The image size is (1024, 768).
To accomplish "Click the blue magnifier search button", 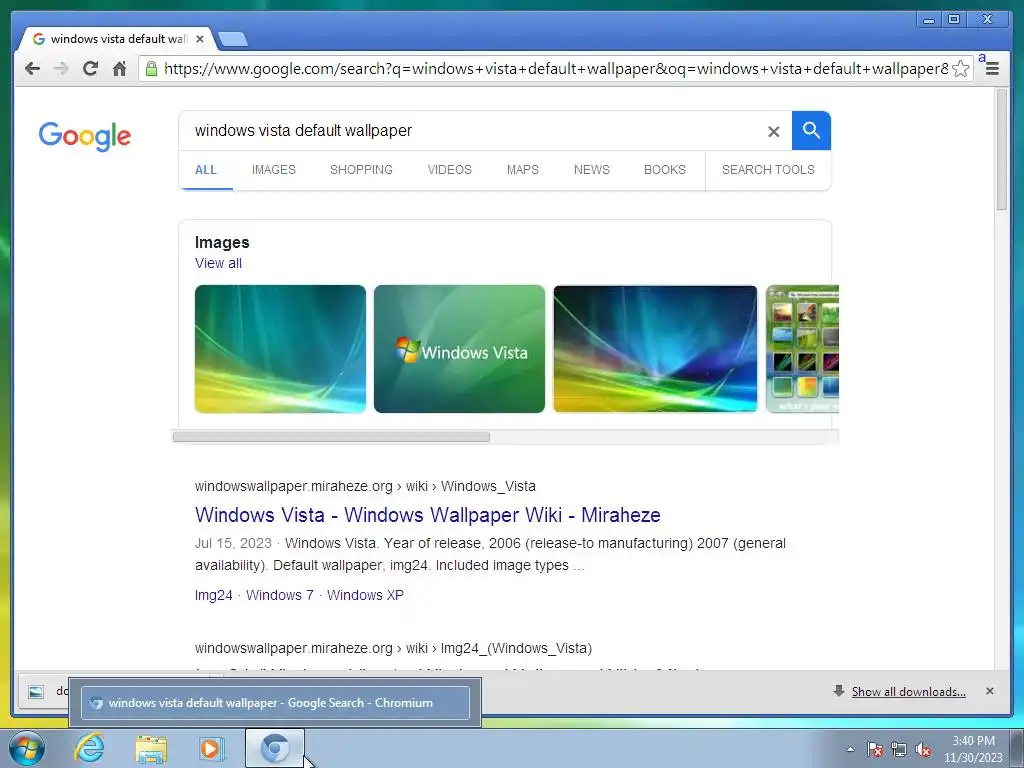I will (x=811, y=131).
